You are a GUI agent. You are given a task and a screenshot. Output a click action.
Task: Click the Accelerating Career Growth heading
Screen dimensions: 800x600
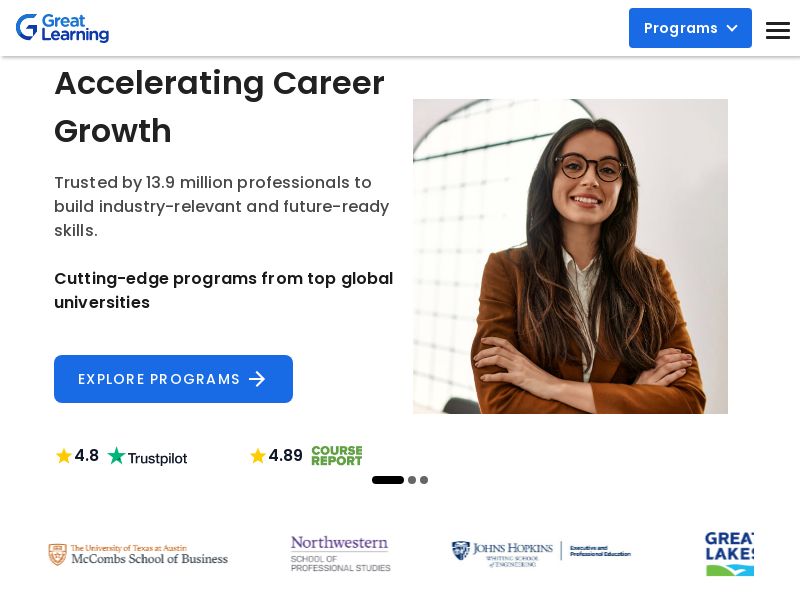coord(219,107)
